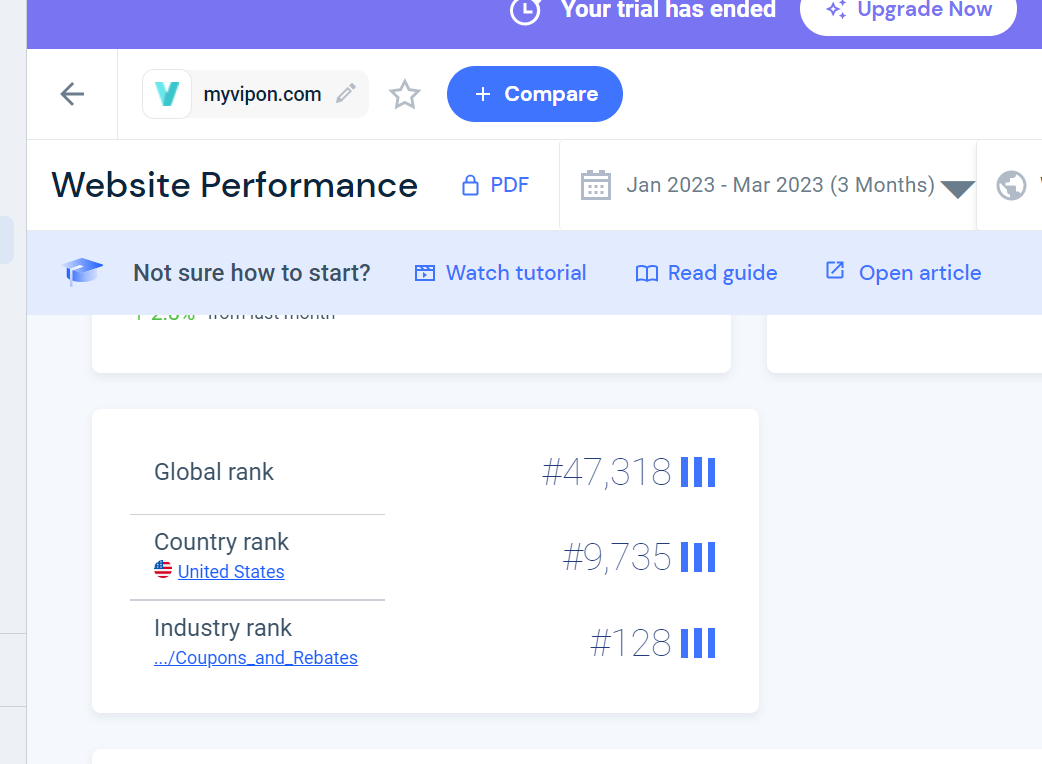Click the Country rank label
The height and width of the screenshot is (764, 1042).
(221, 542)
